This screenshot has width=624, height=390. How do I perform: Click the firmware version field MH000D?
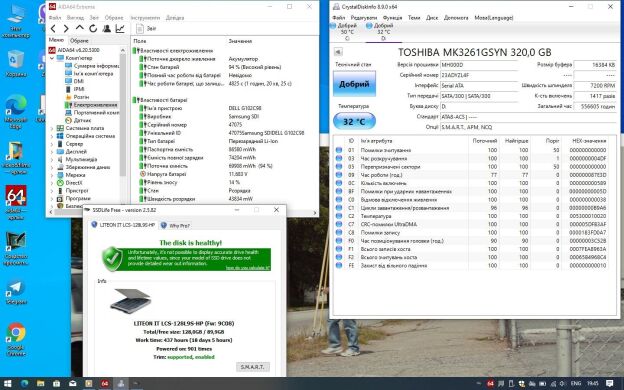tap(479, 65)
